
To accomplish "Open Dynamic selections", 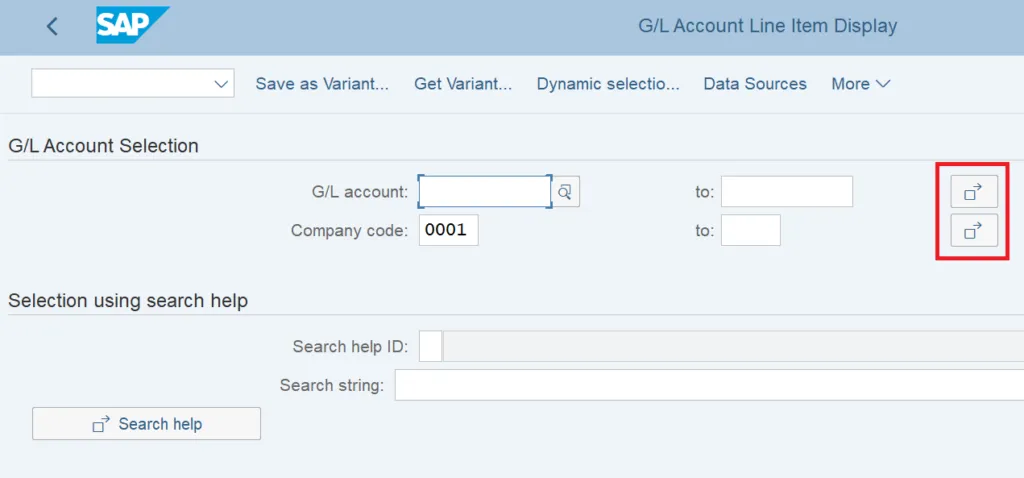I will point(607,84).
